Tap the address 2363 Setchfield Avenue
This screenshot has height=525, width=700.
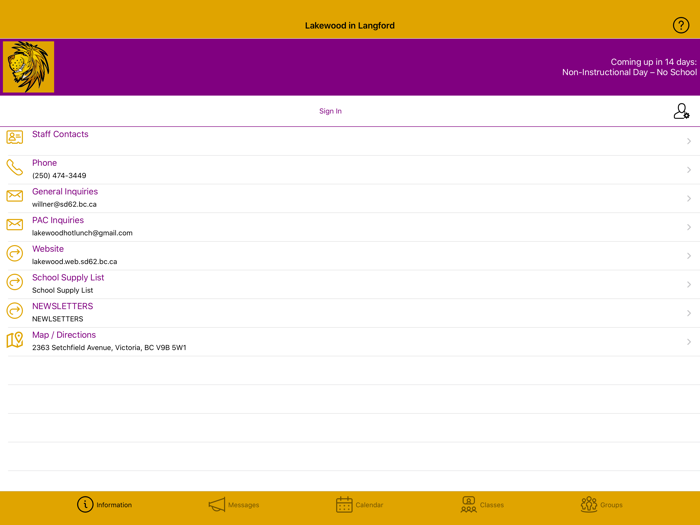(109, 347)
